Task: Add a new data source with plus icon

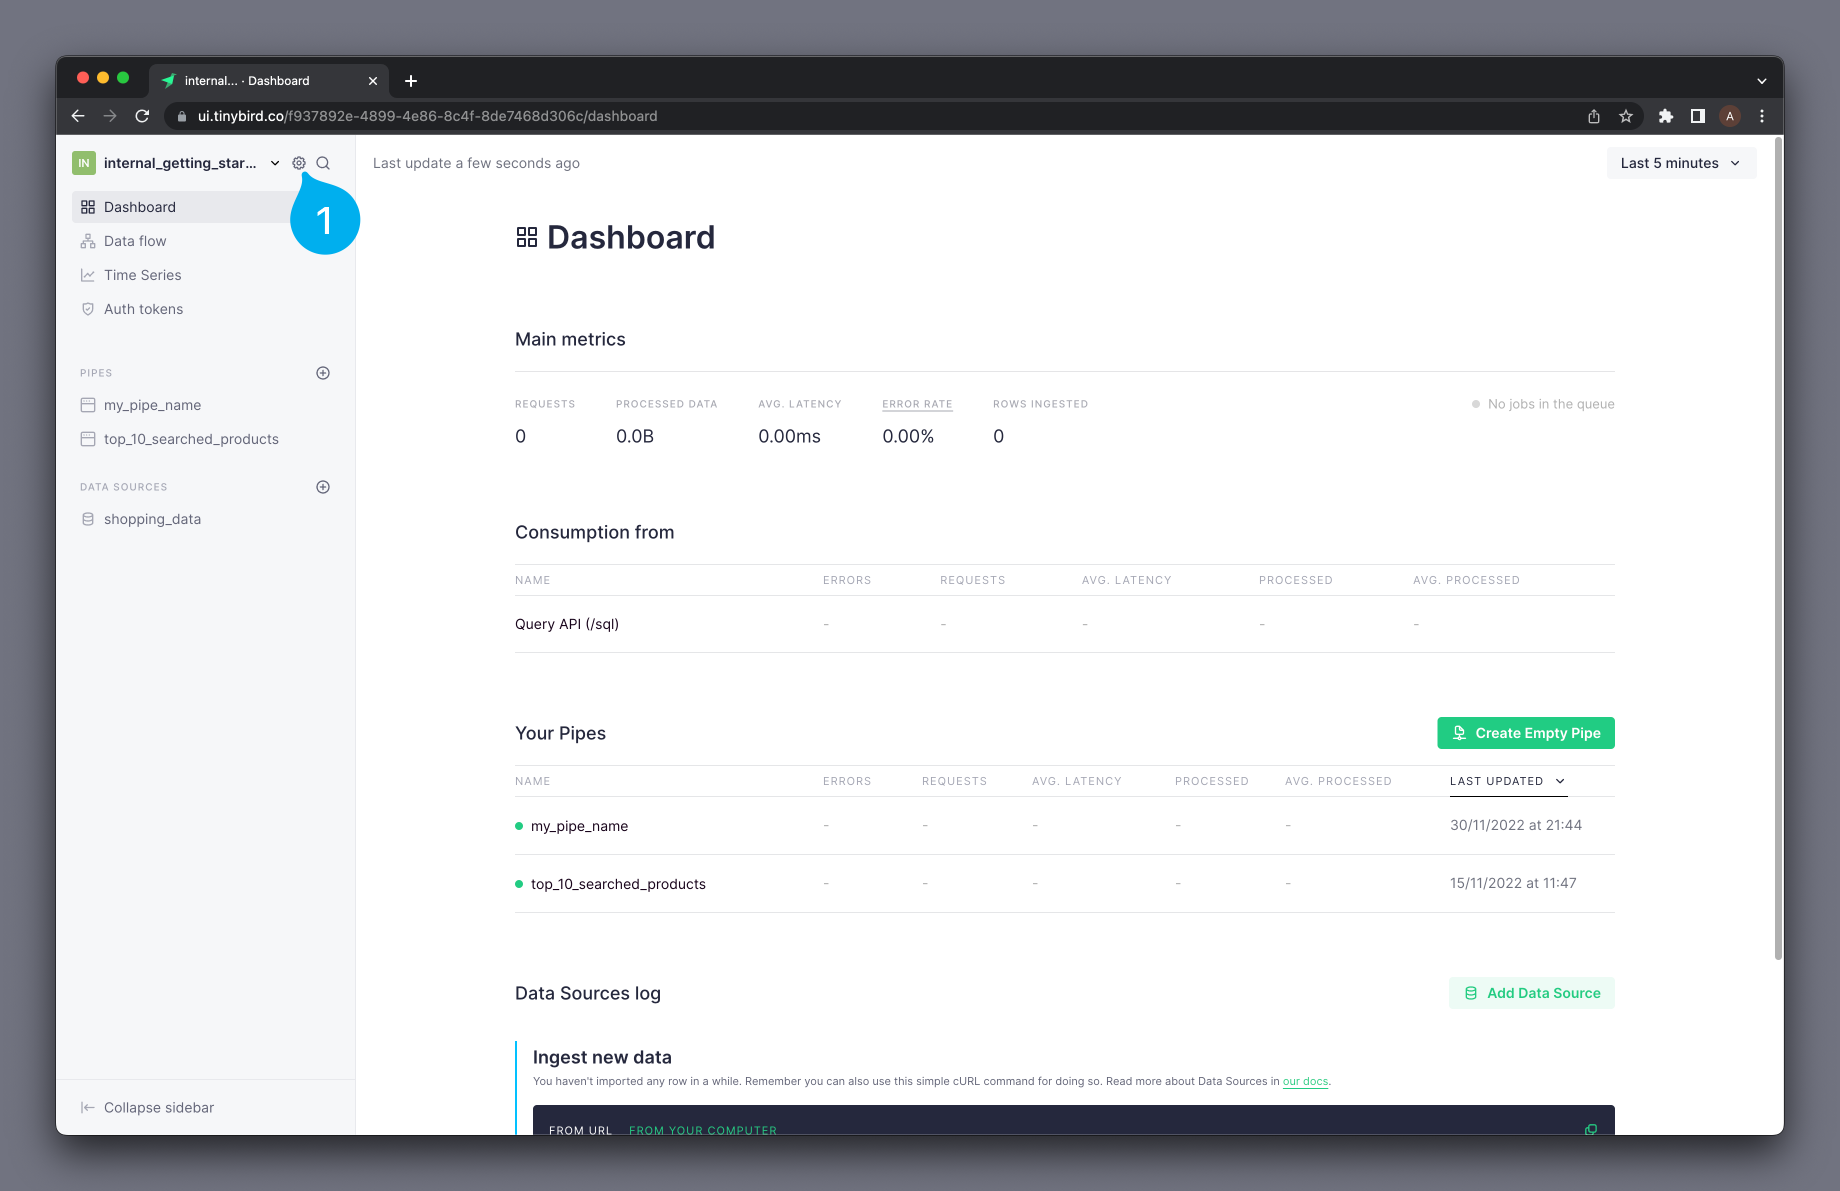Action: coord(323,487)
